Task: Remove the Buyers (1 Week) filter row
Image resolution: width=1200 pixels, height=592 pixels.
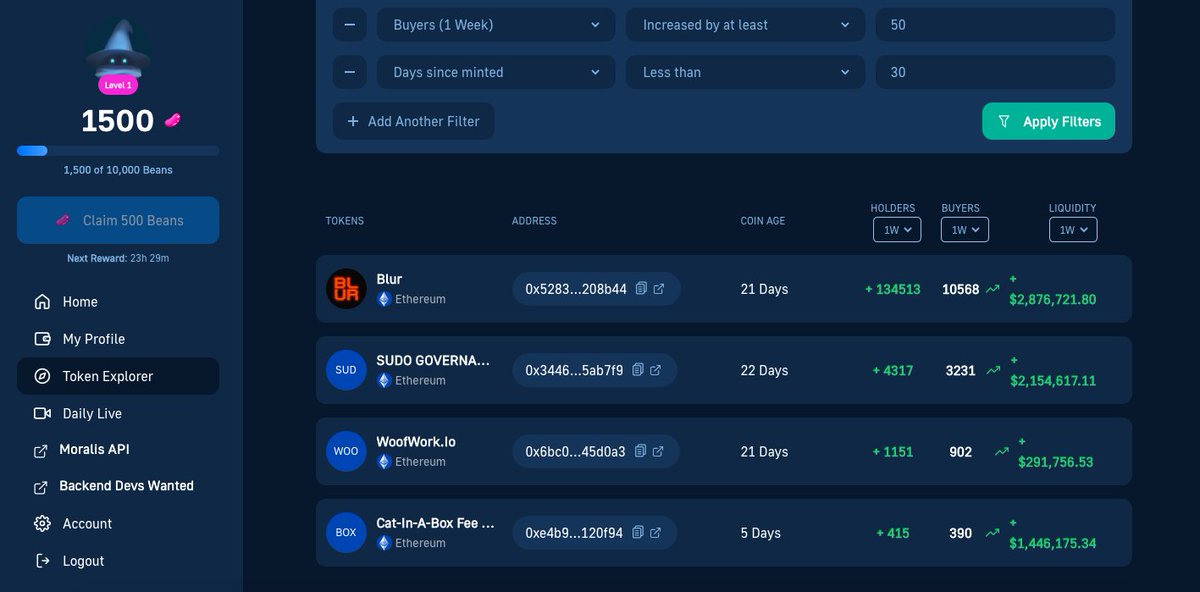Action: tap(349, 24)
